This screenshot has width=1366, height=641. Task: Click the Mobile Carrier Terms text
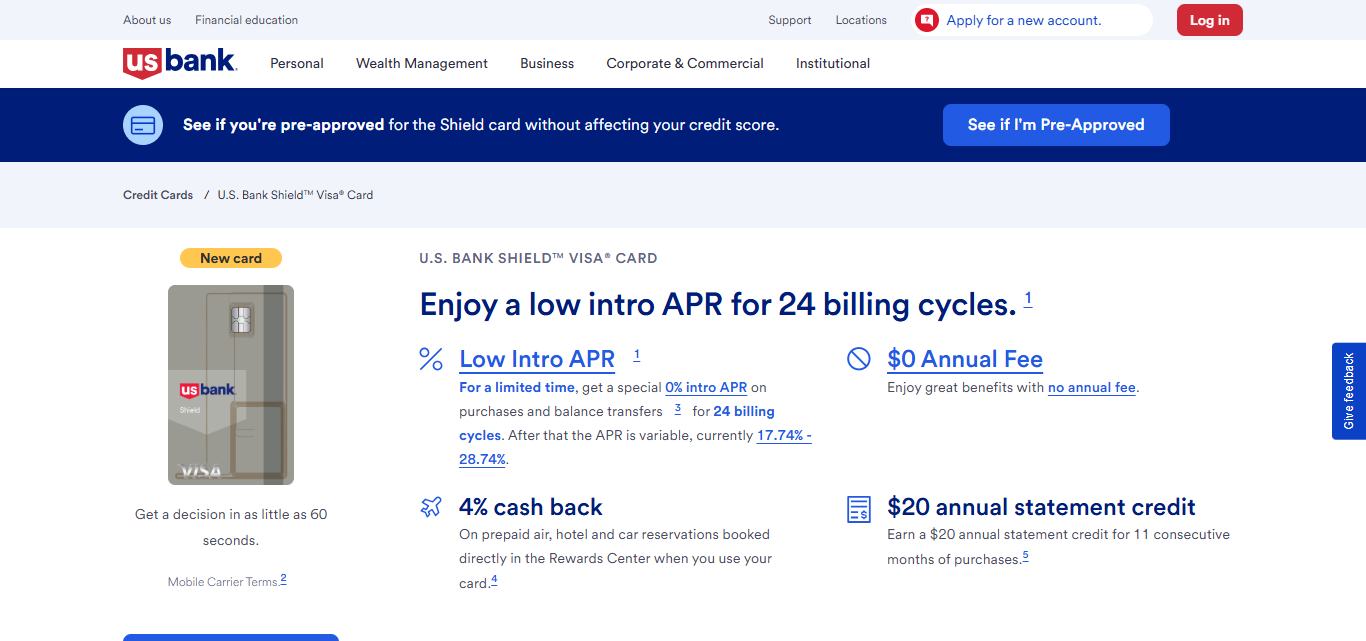pos(222,582)
